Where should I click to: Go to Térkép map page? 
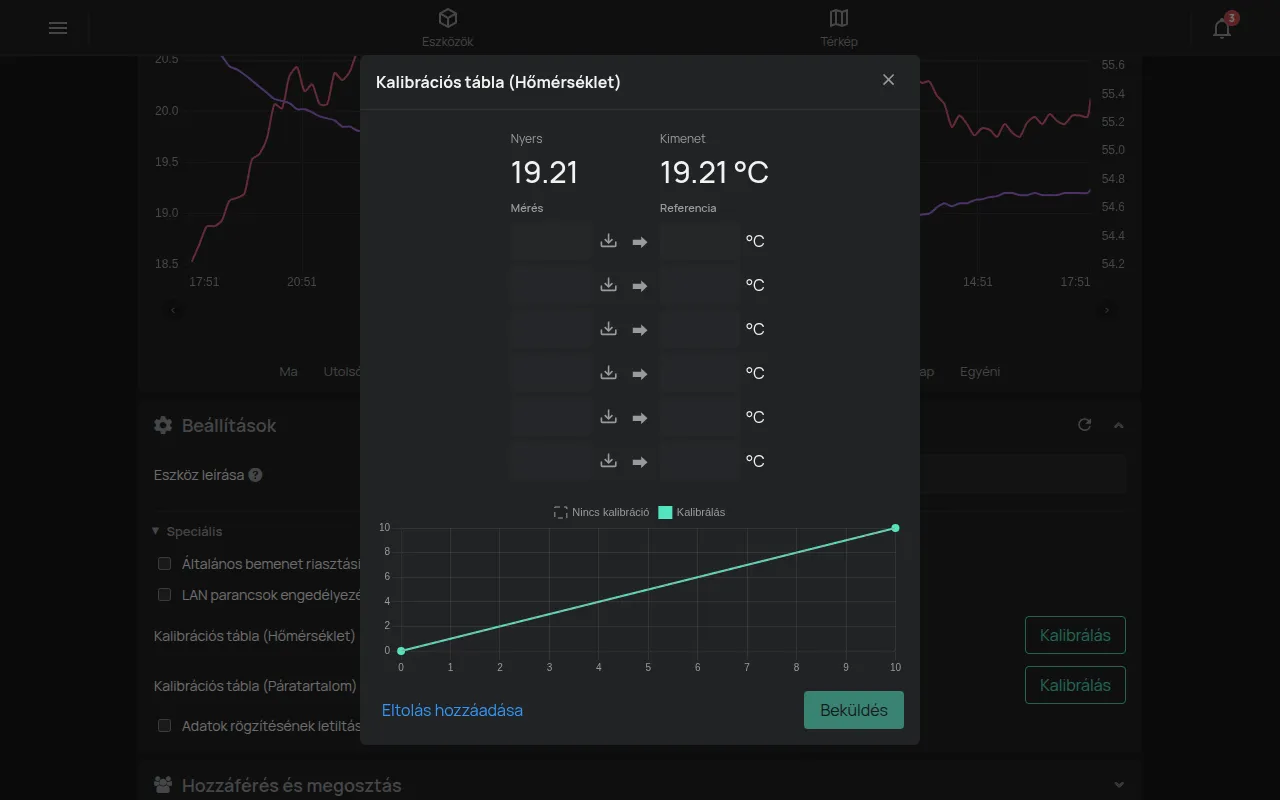click(x=839, y=28)
